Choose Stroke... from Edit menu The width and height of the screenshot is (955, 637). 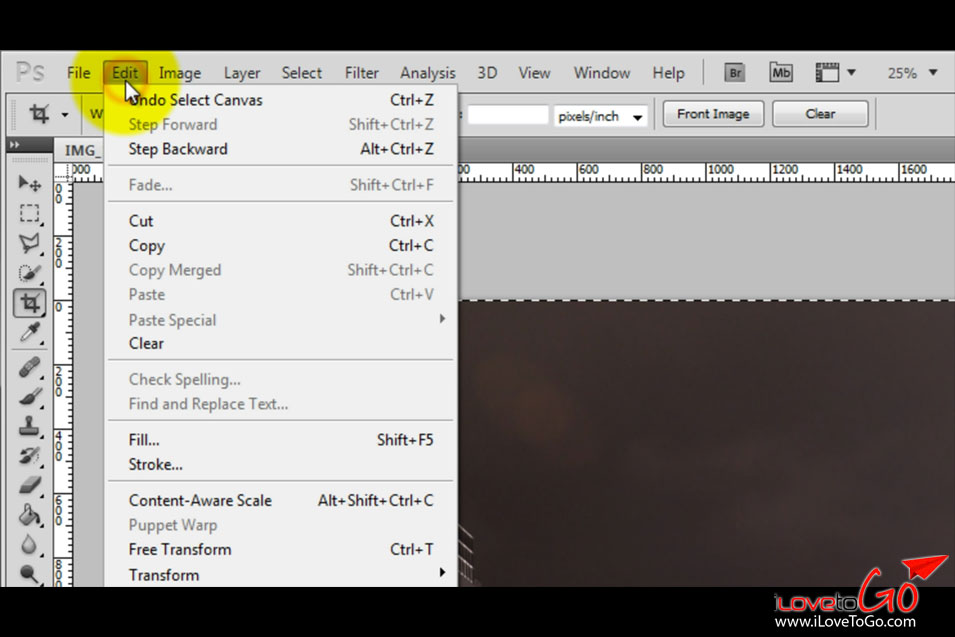pos(281,464)
